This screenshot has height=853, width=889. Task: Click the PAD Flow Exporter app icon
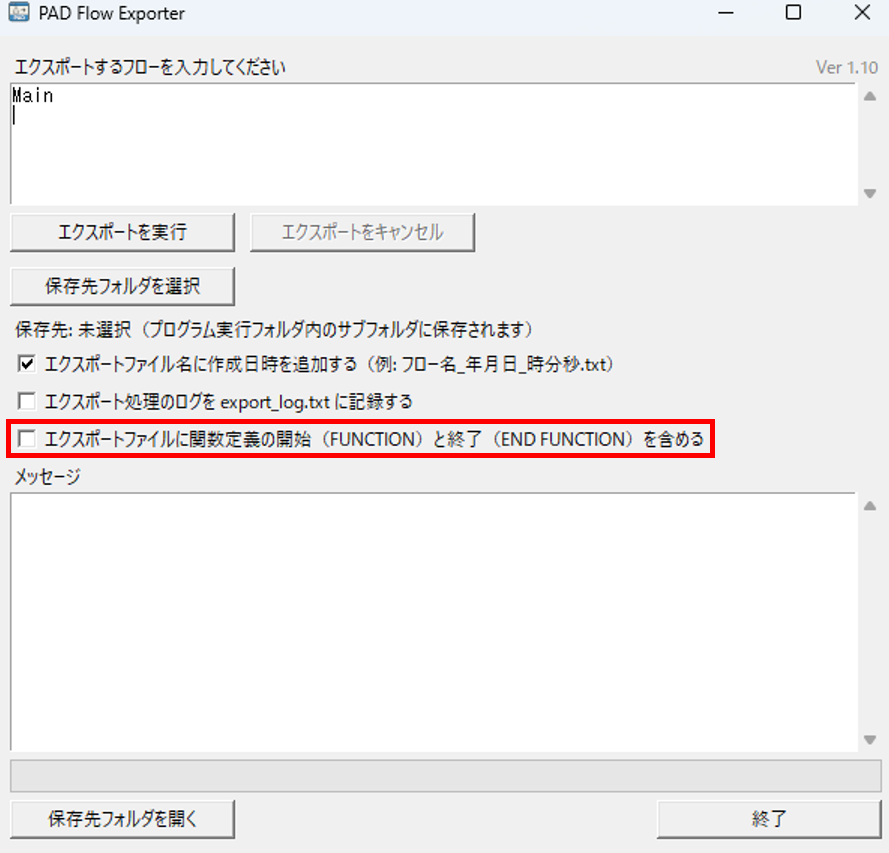pos(19,13)
